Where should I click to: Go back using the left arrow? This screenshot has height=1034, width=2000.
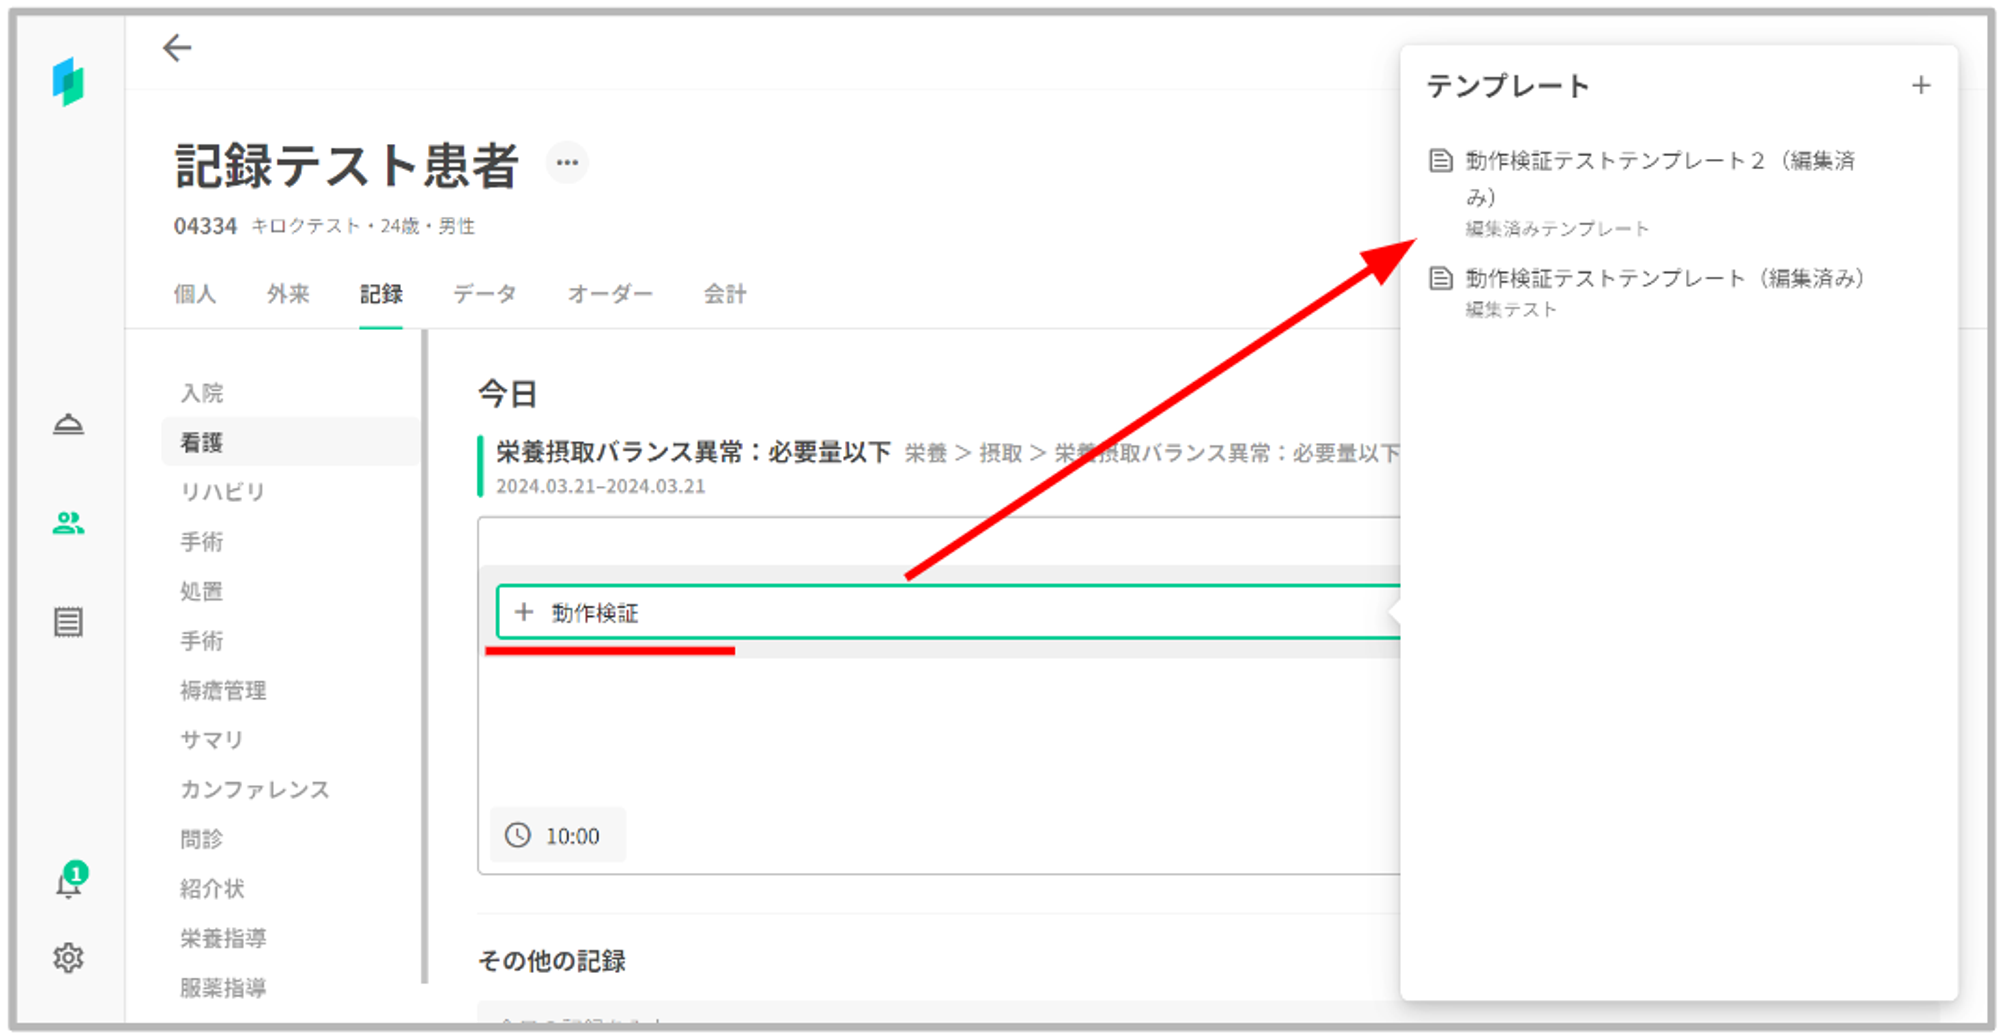click(177, 48)
